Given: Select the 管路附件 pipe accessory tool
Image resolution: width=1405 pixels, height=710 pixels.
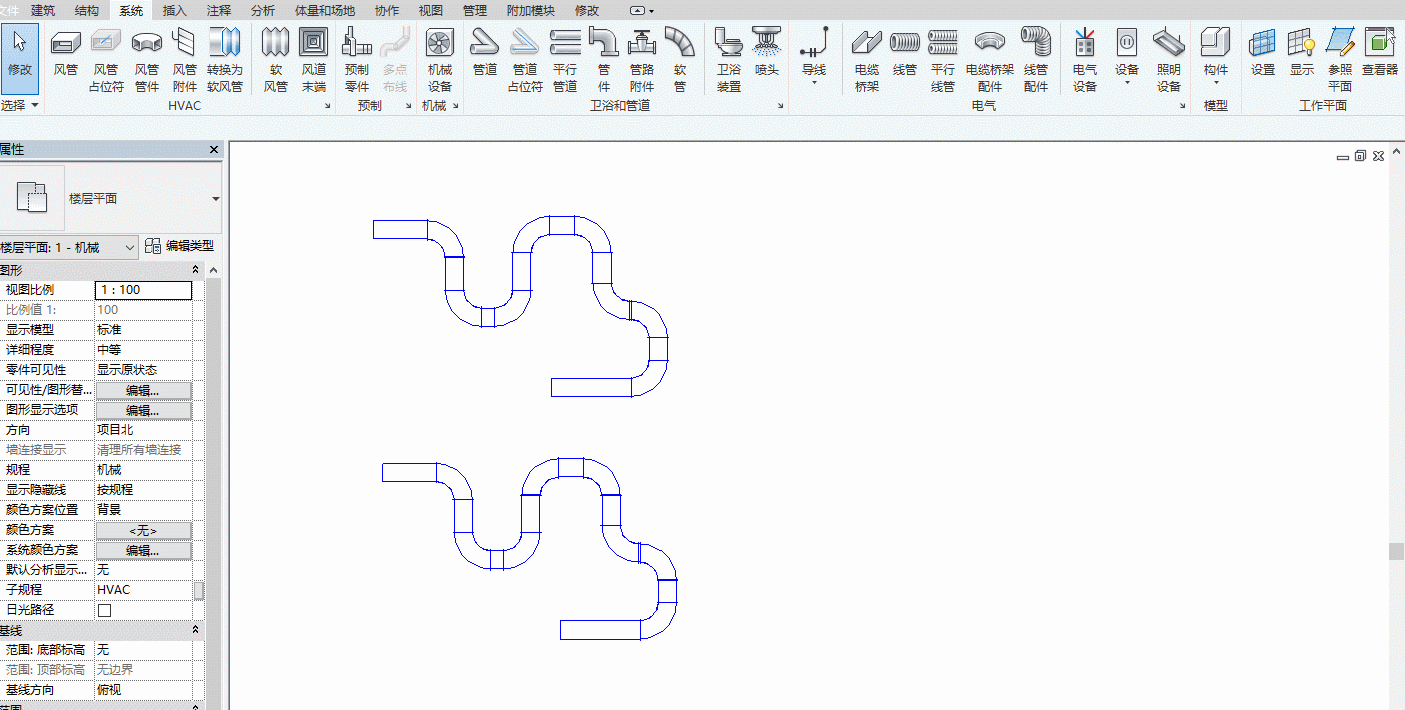Looking at the screenshot, I should 642,58.
